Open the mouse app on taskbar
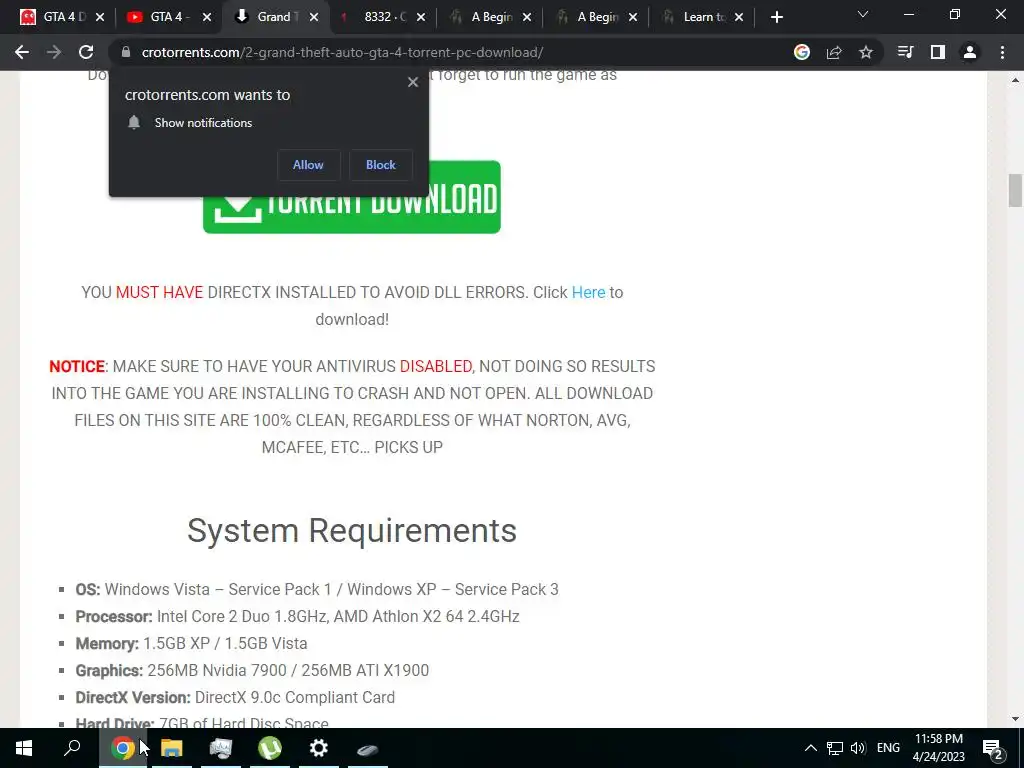This screenshot has height=768, width=1024. click(368, 748)
